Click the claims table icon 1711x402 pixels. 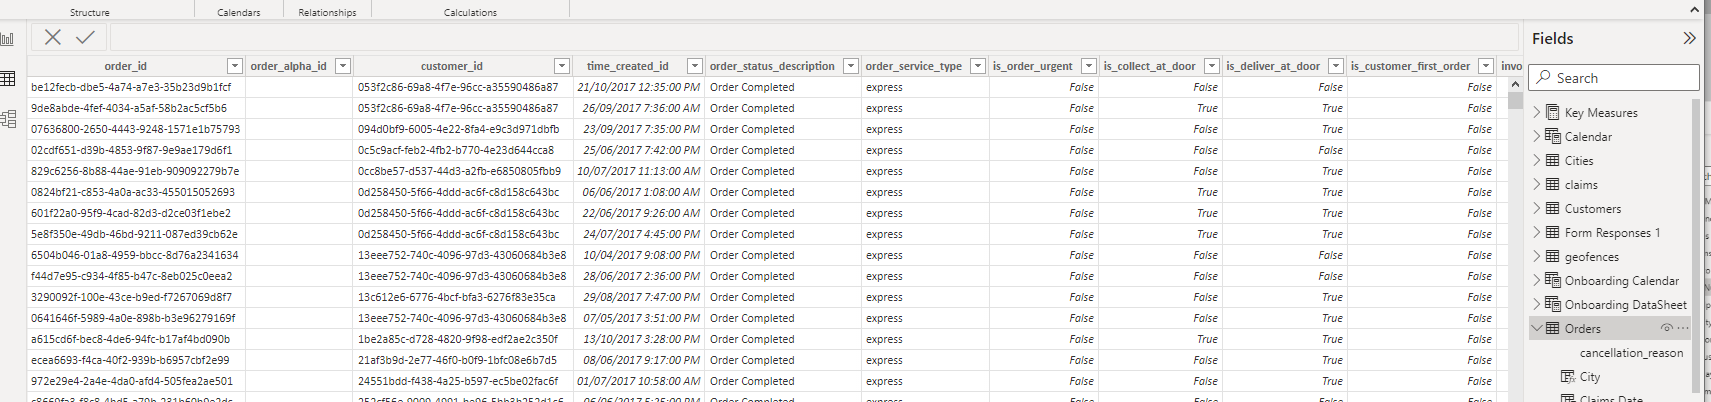pyautogui.click(x=1553, y=184)
